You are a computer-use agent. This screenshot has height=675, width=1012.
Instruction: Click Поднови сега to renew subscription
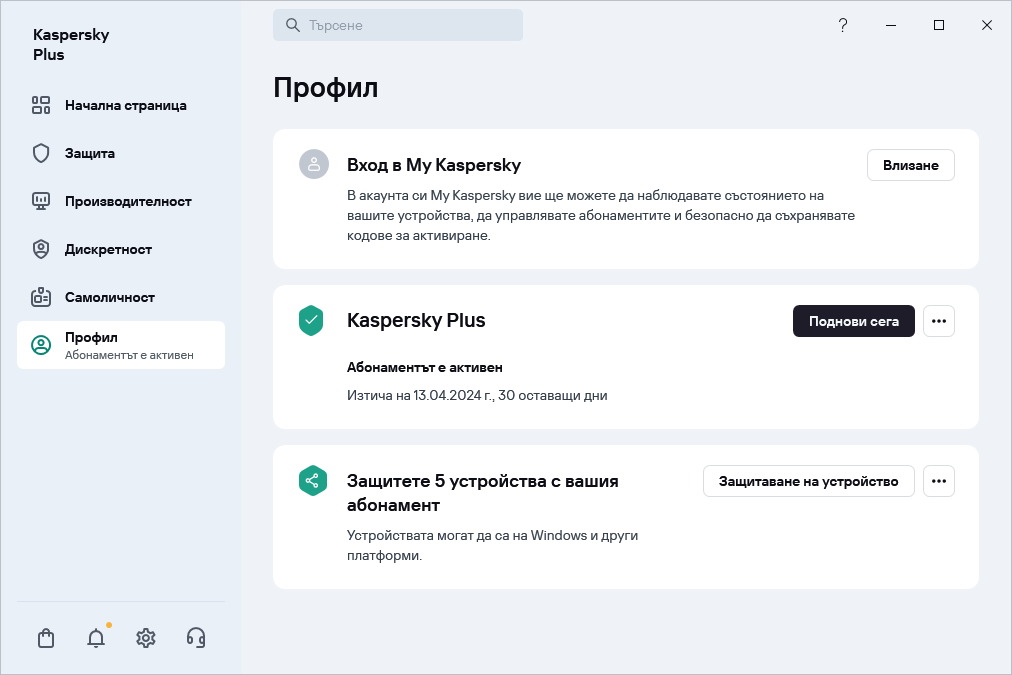pos(853,321)
